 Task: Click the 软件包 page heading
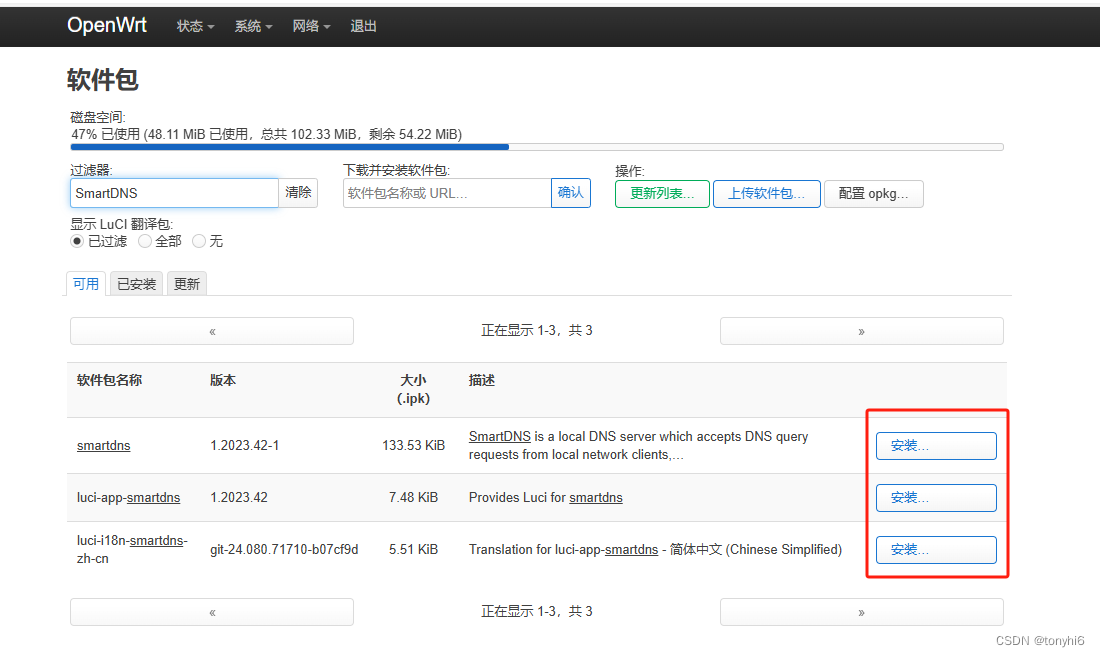102,79
